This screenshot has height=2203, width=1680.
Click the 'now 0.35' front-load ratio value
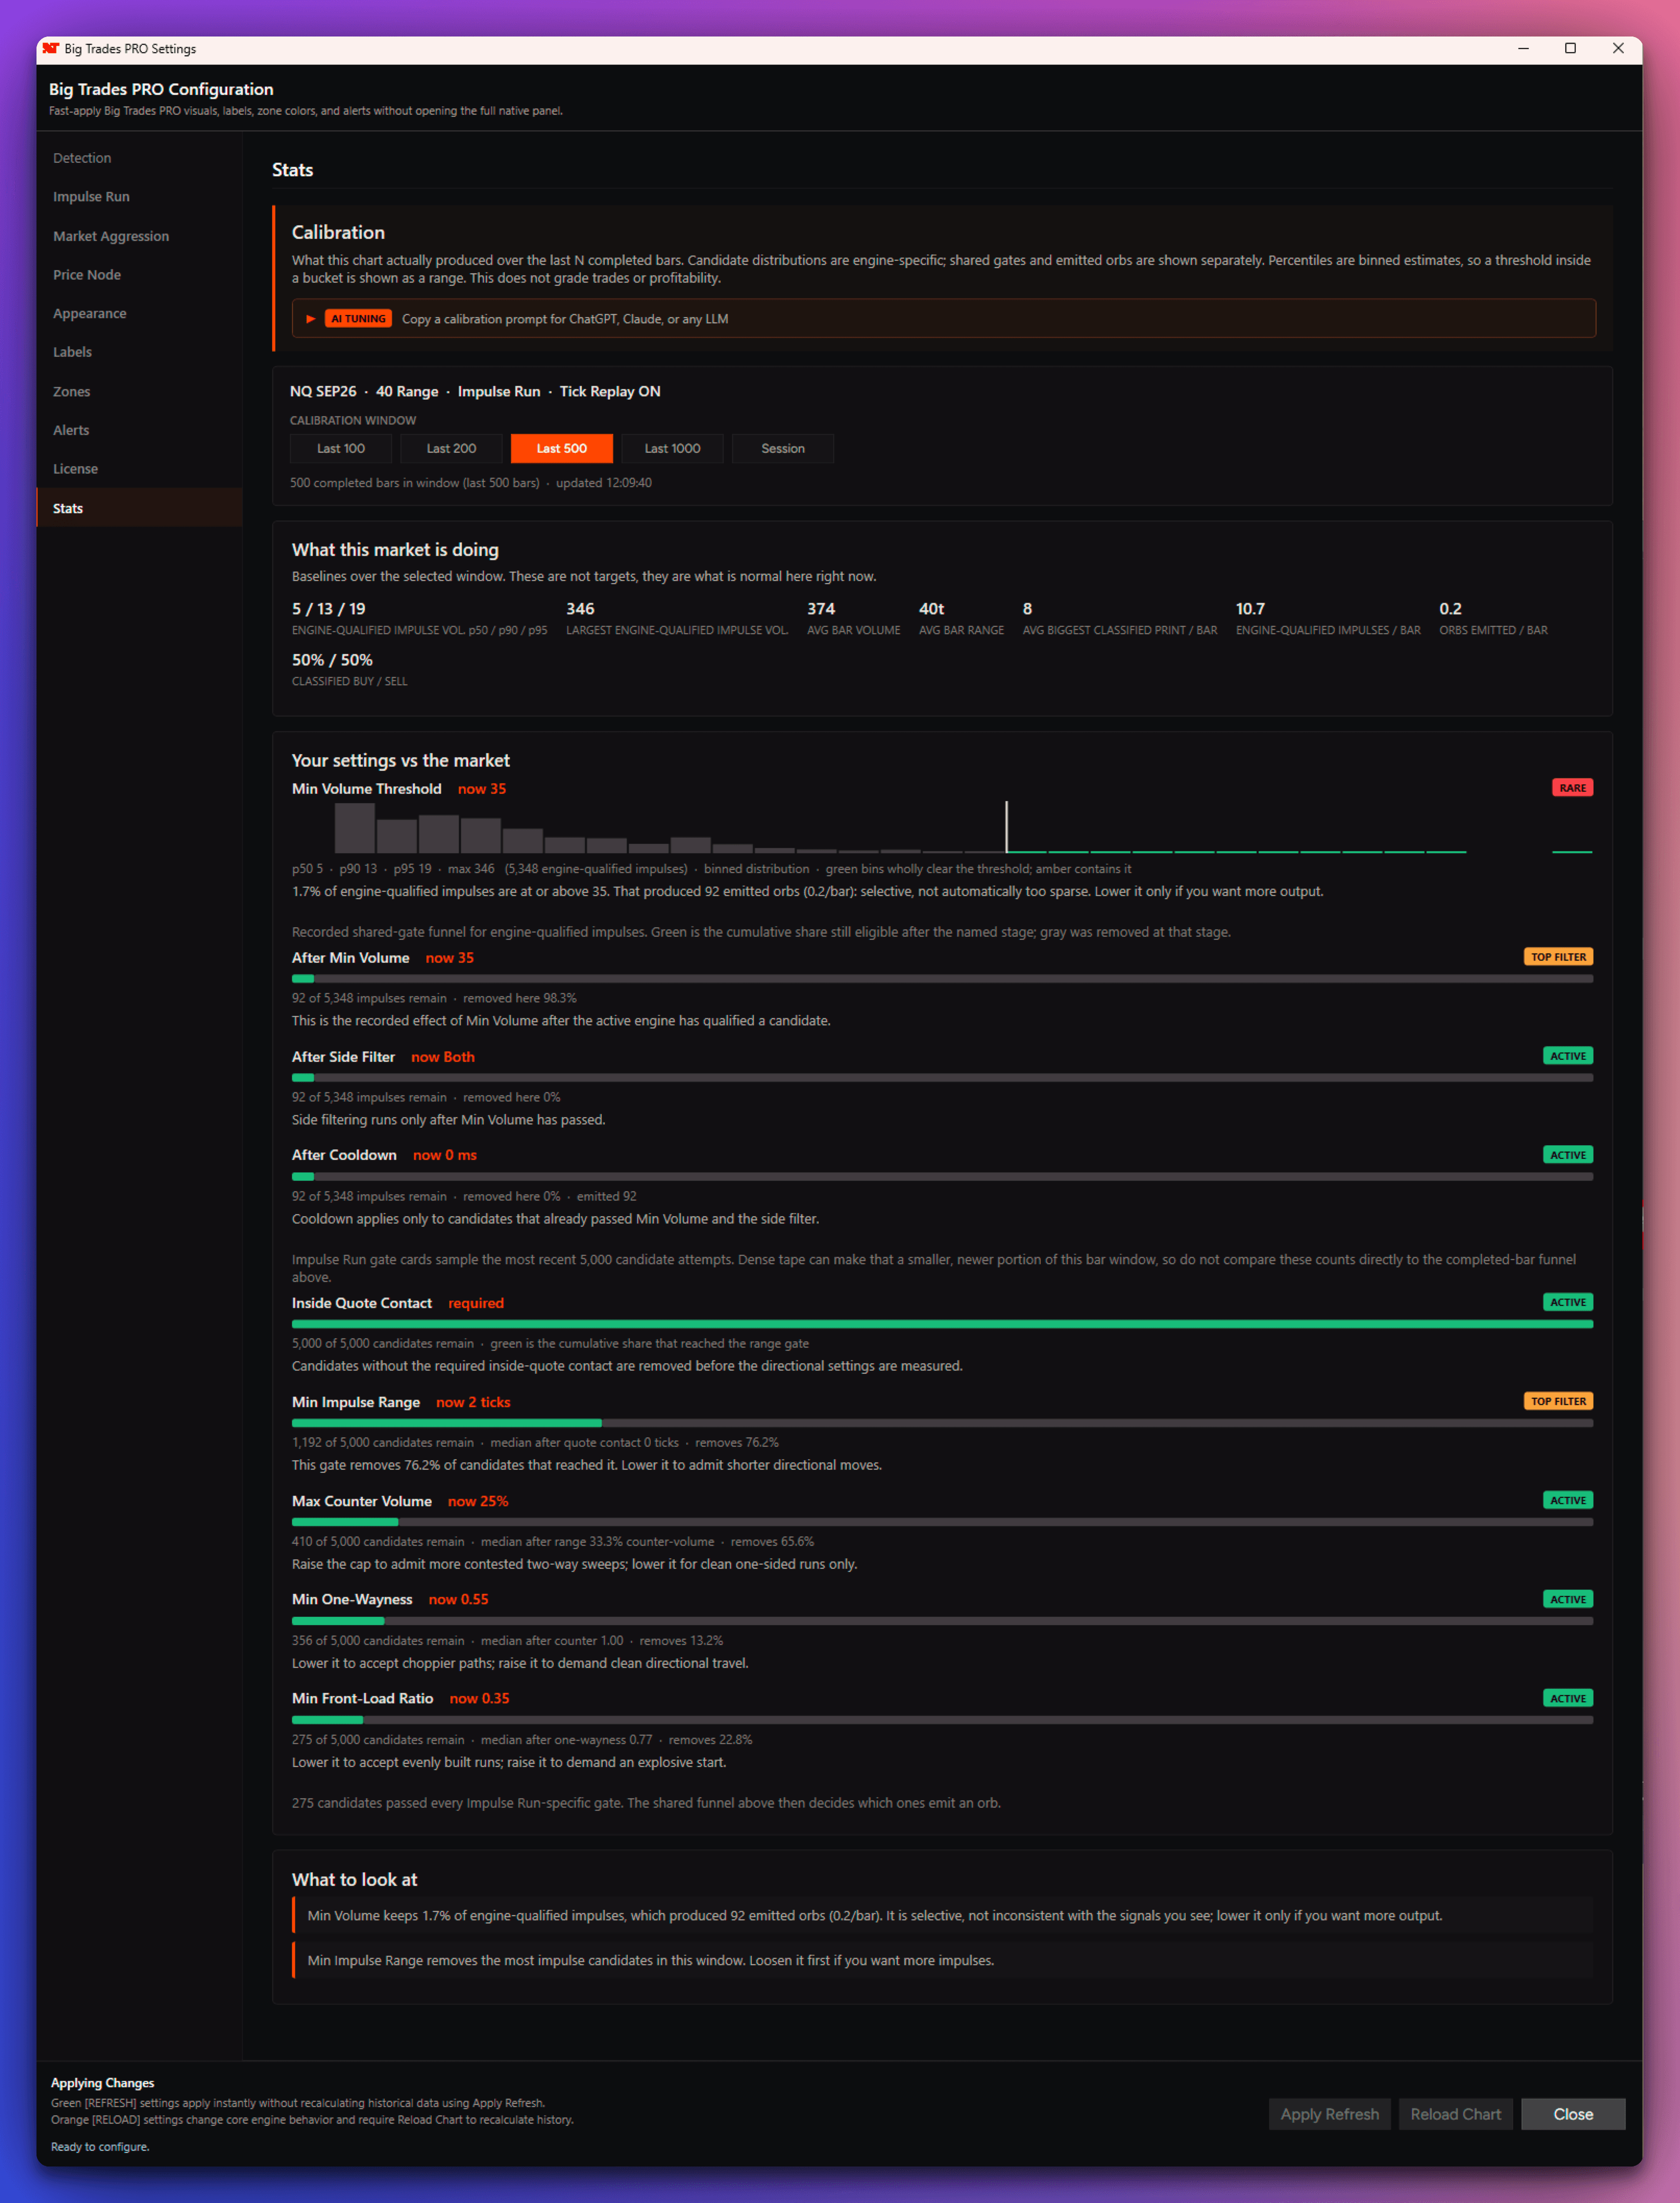click(480, 1698)
